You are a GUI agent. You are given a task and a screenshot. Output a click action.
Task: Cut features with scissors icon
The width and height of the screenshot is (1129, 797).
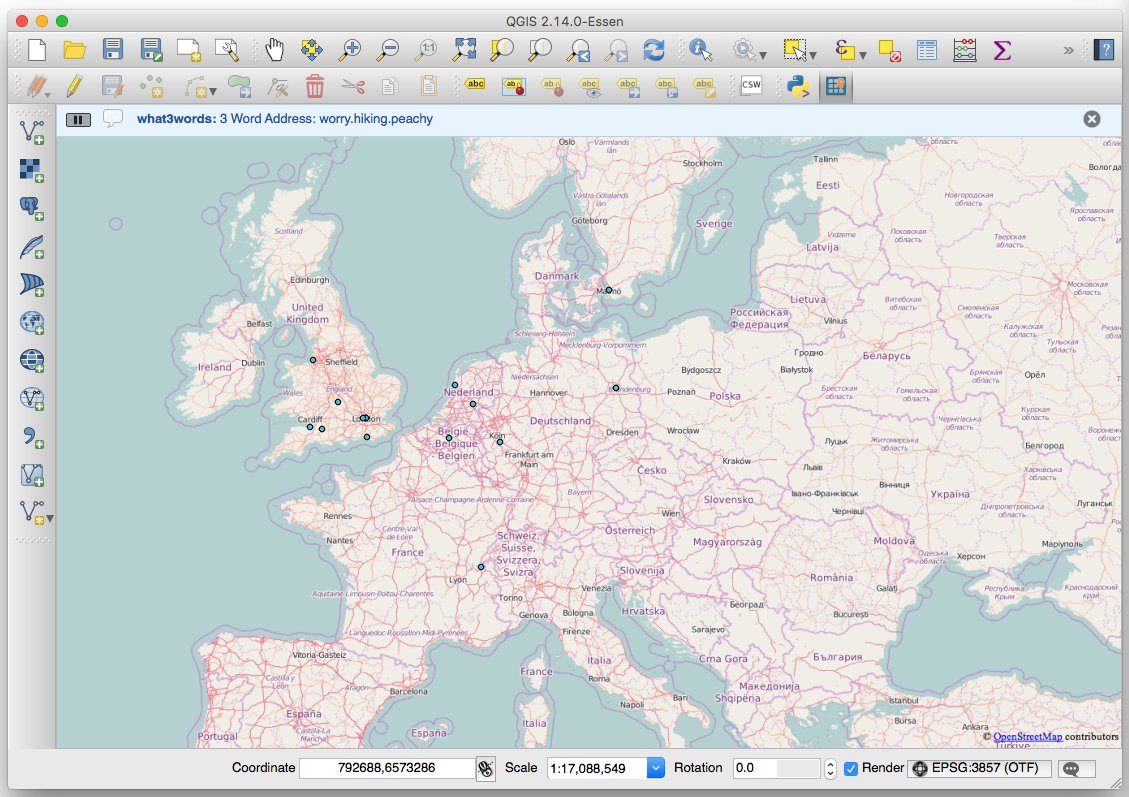(x=353, y=86)
